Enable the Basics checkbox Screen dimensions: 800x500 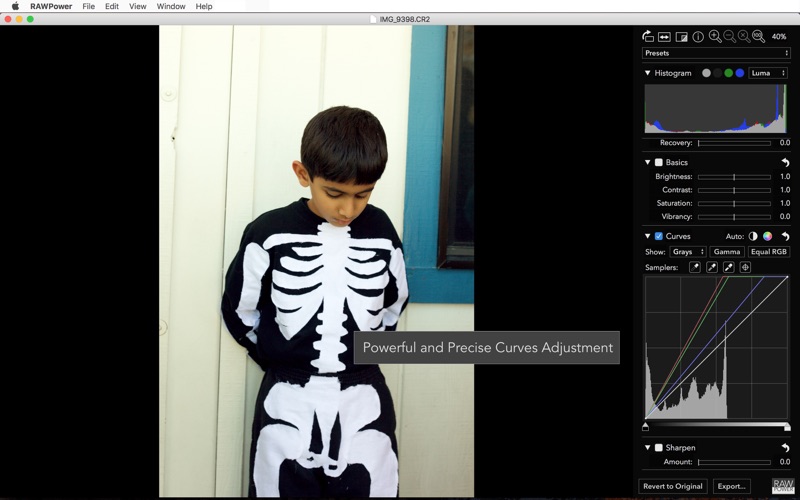[659, 162]
